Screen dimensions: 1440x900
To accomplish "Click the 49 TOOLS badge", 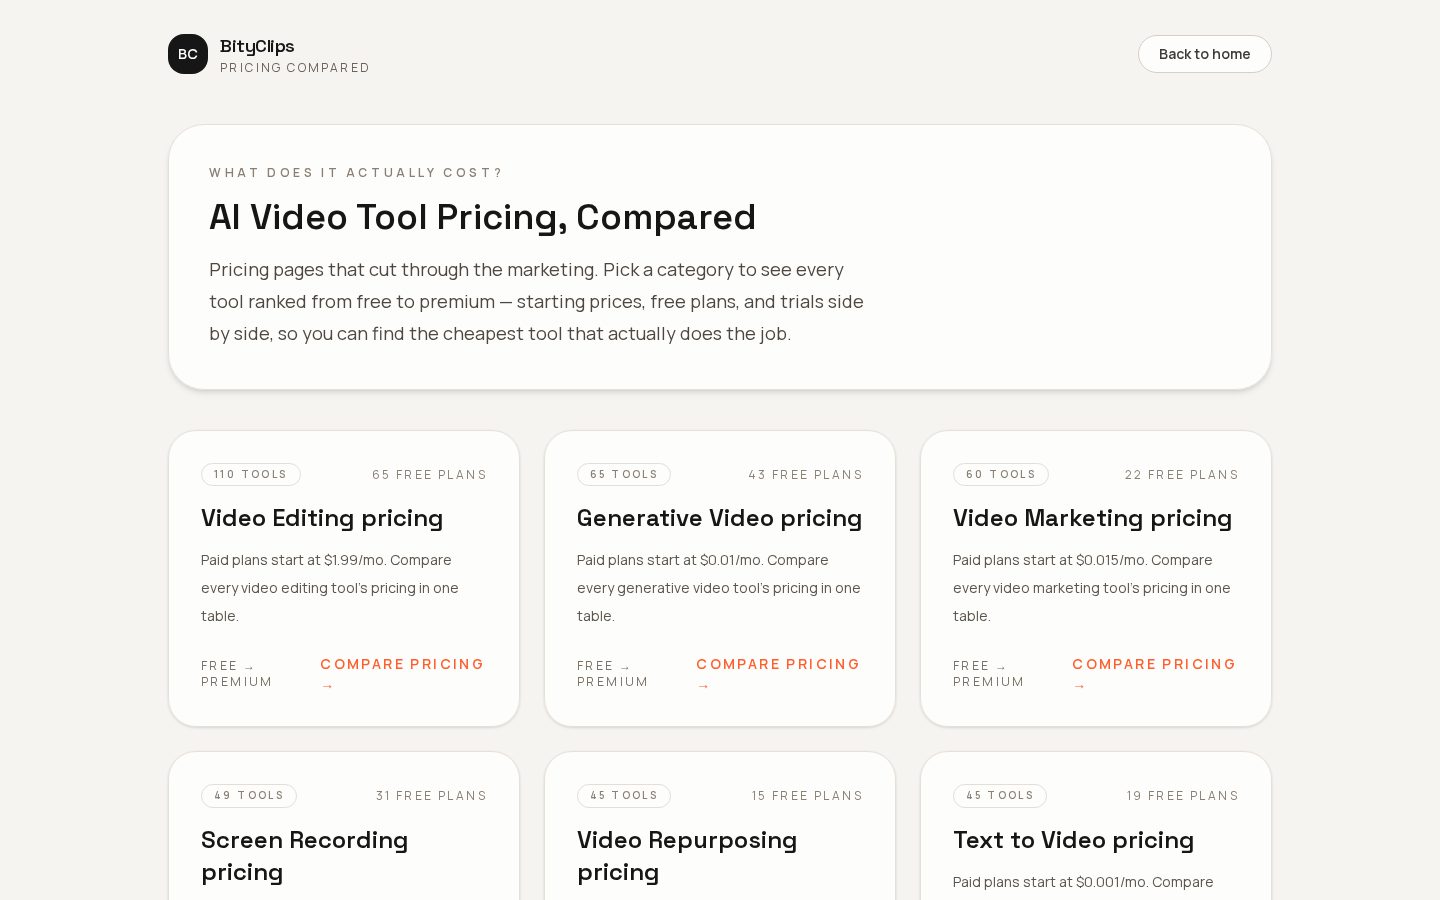I will pos(249,796).
